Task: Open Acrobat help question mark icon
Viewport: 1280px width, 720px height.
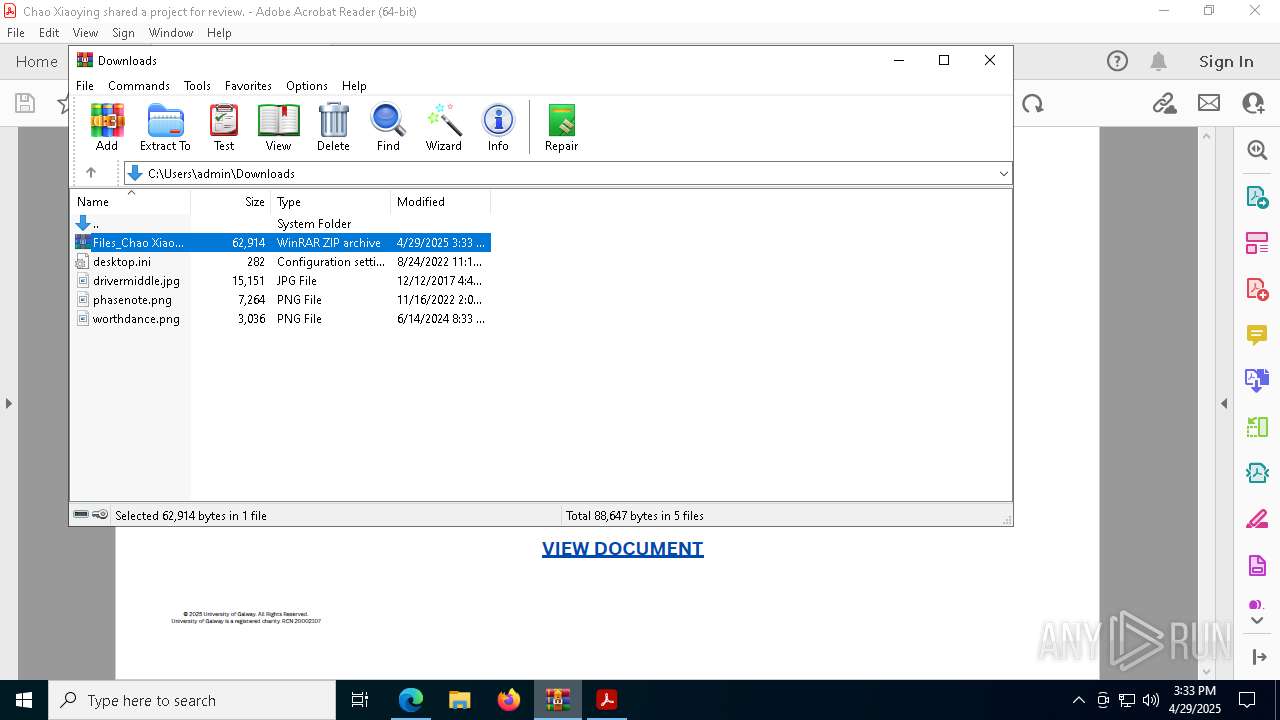Action: point(1117,61)
